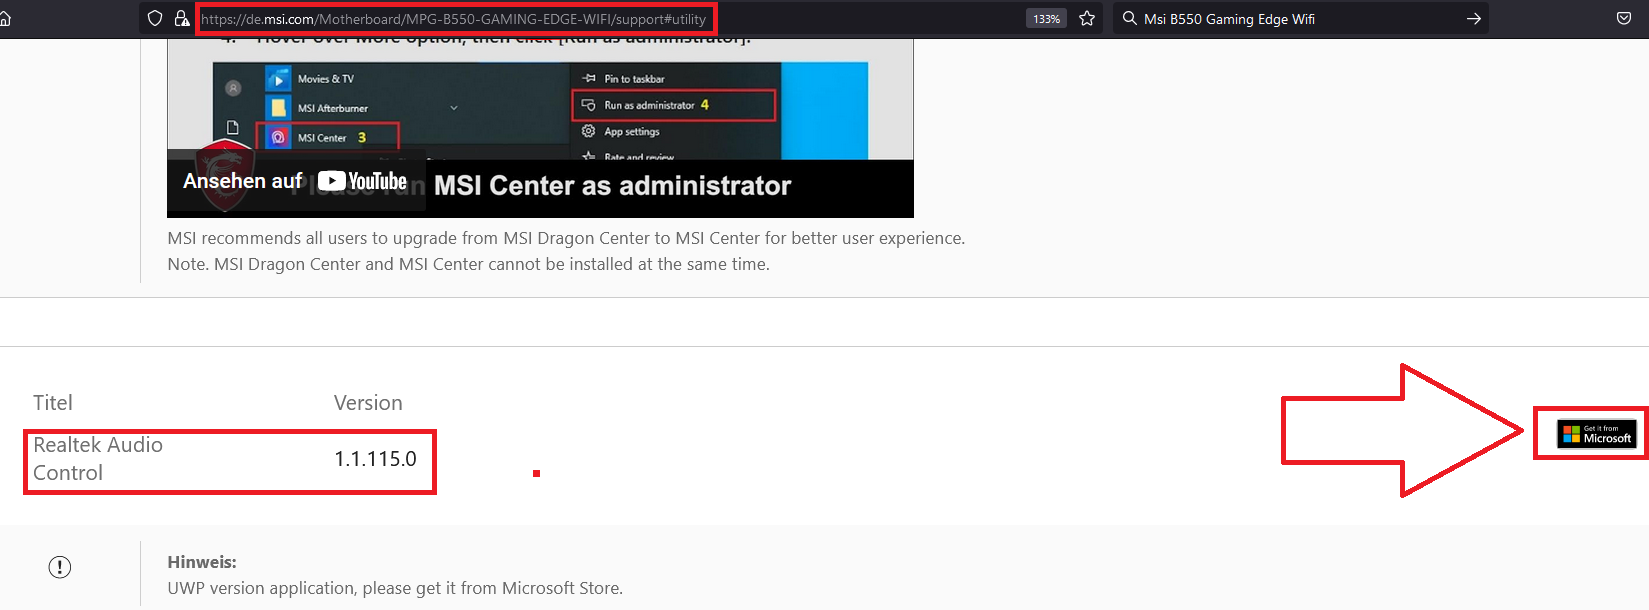Screen dimensions: 1649x610
Task: Click the 133% zoom level indicator
Action: pos(1046,19)
